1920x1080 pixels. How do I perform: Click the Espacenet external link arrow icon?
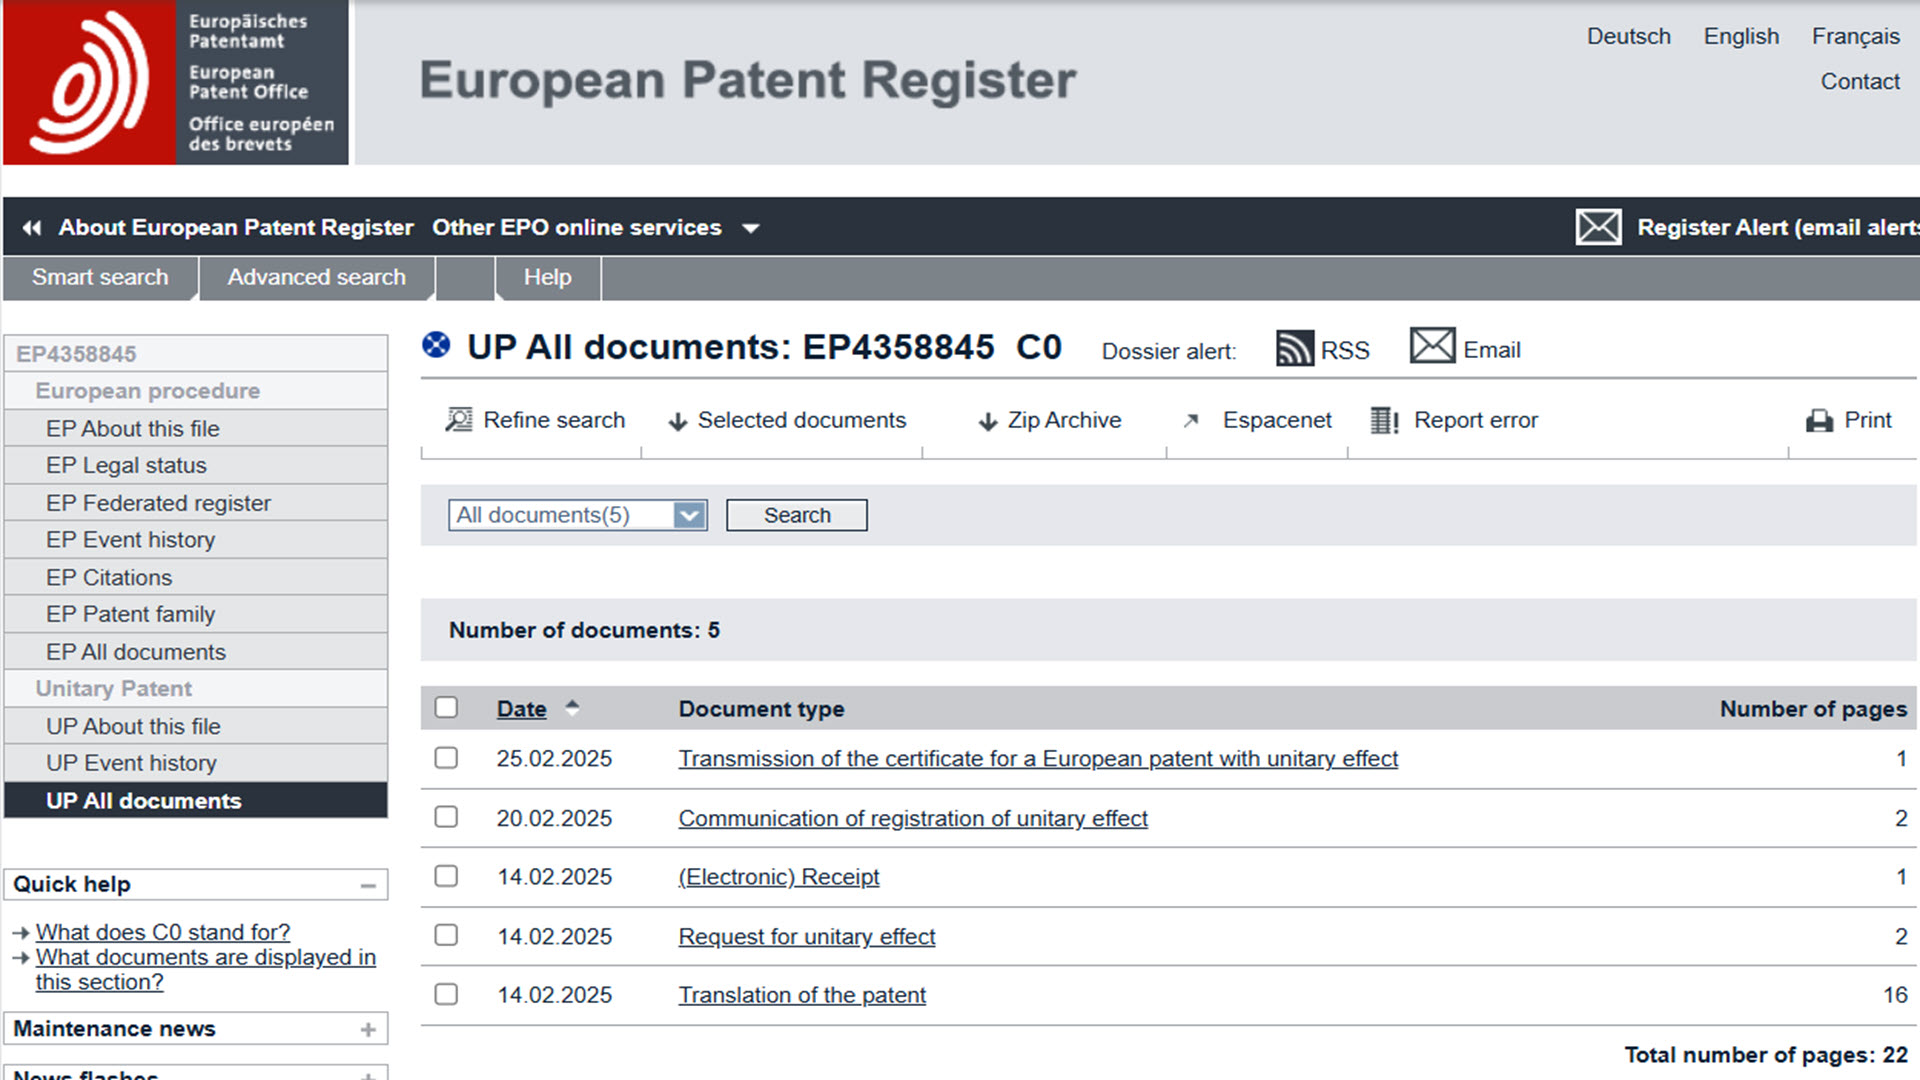[x=1191, y=421]
